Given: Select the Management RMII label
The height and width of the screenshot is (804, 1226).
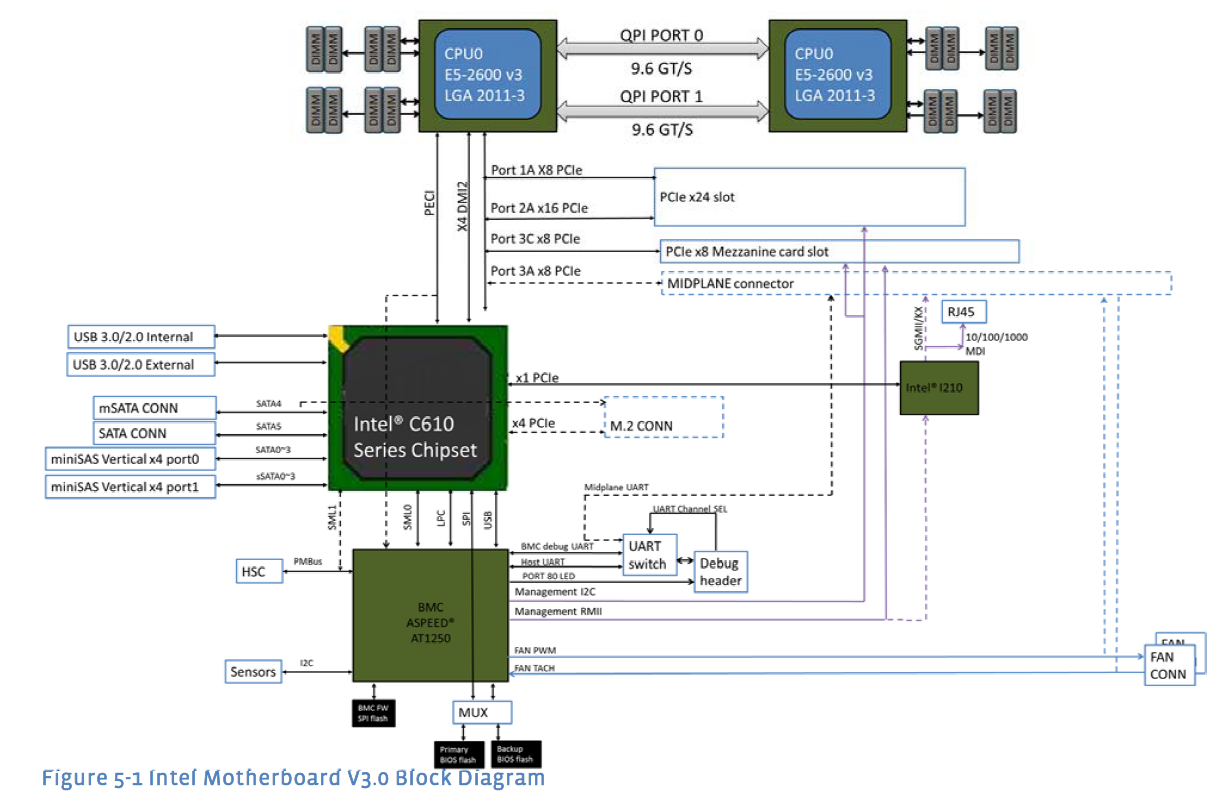Looking at the screenshot, I should pyautogui.click(x=558, y=611).
